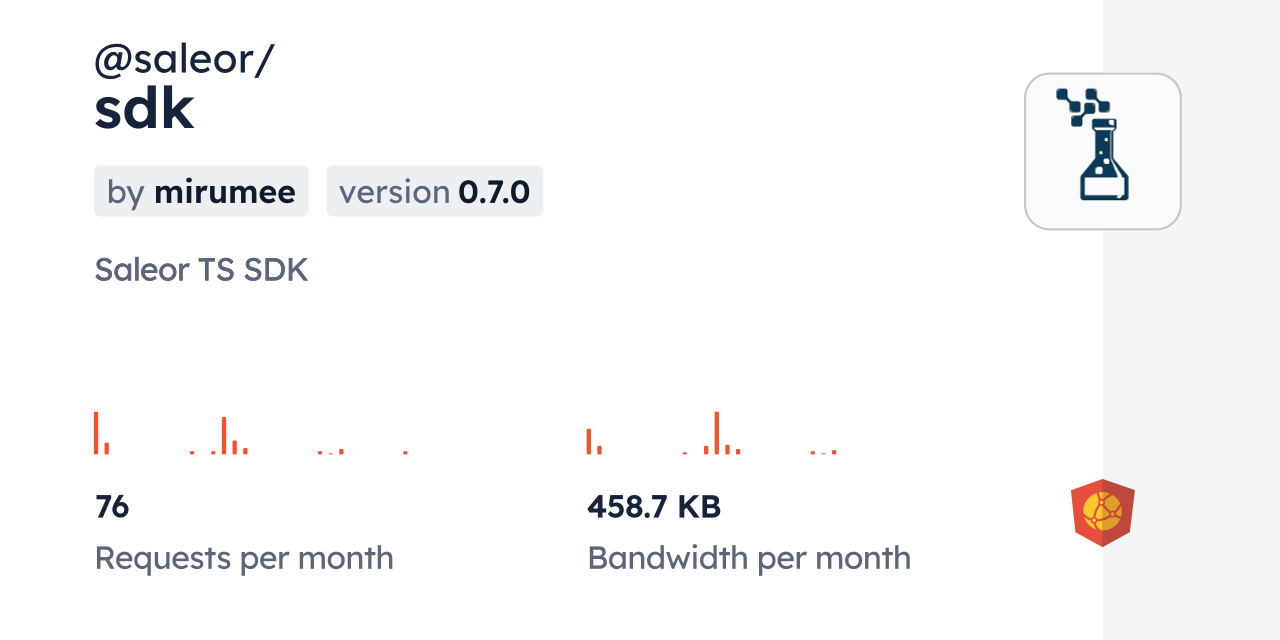Click the Saleor flask package logo
Viewport: 1280px width, 640px height.
1102,151
